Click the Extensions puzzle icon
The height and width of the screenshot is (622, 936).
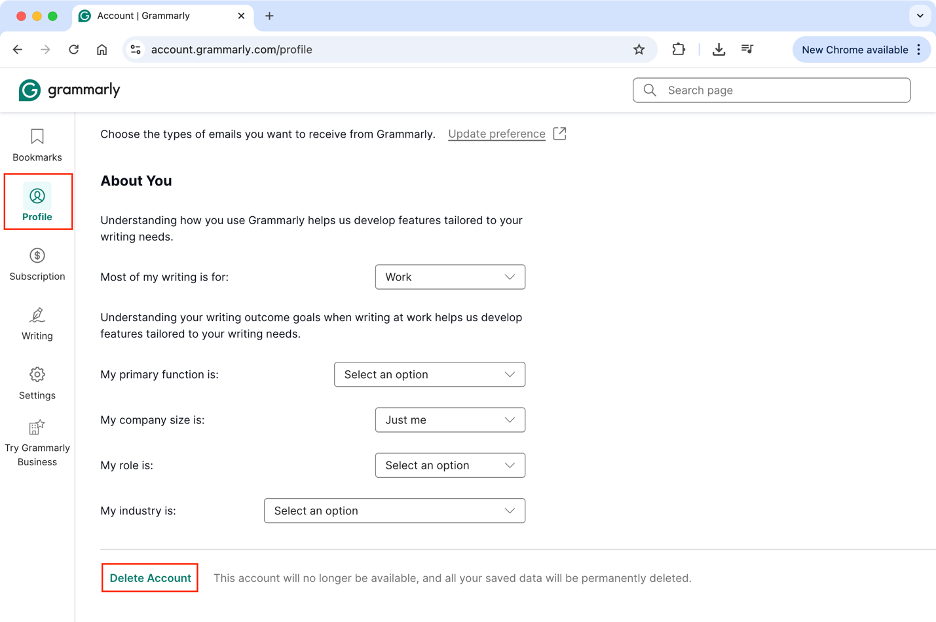point(679,48)
